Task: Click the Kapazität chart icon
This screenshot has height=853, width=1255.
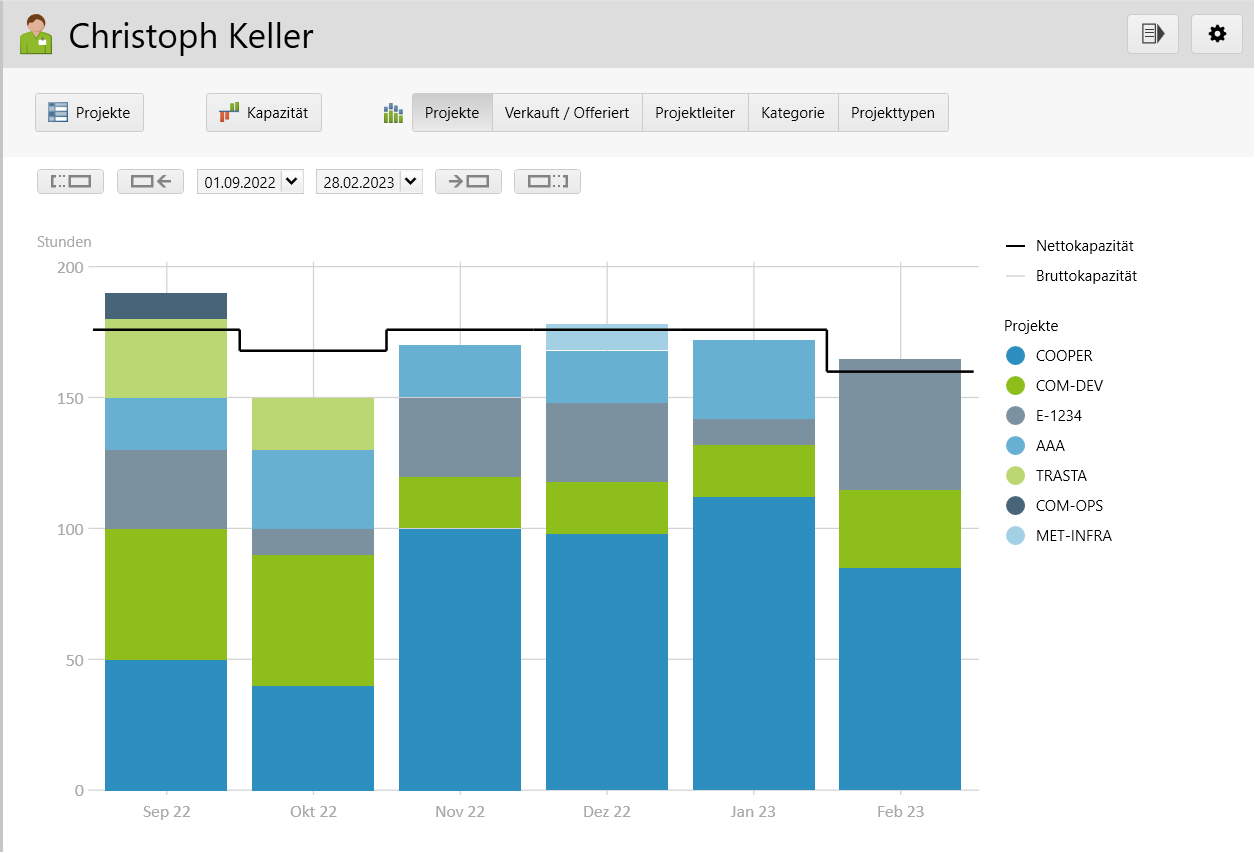Action: 263,112
